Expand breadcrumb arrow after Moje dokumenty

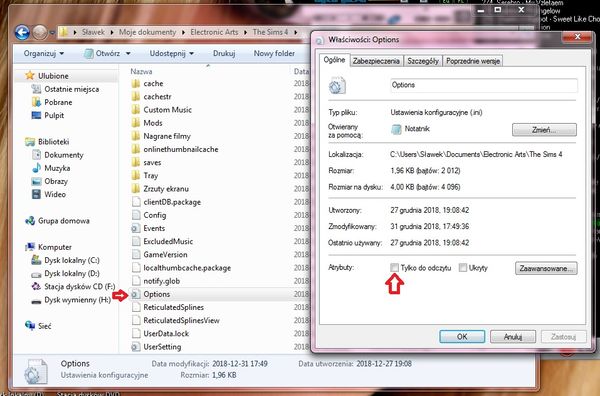click(x=183, y=33)
